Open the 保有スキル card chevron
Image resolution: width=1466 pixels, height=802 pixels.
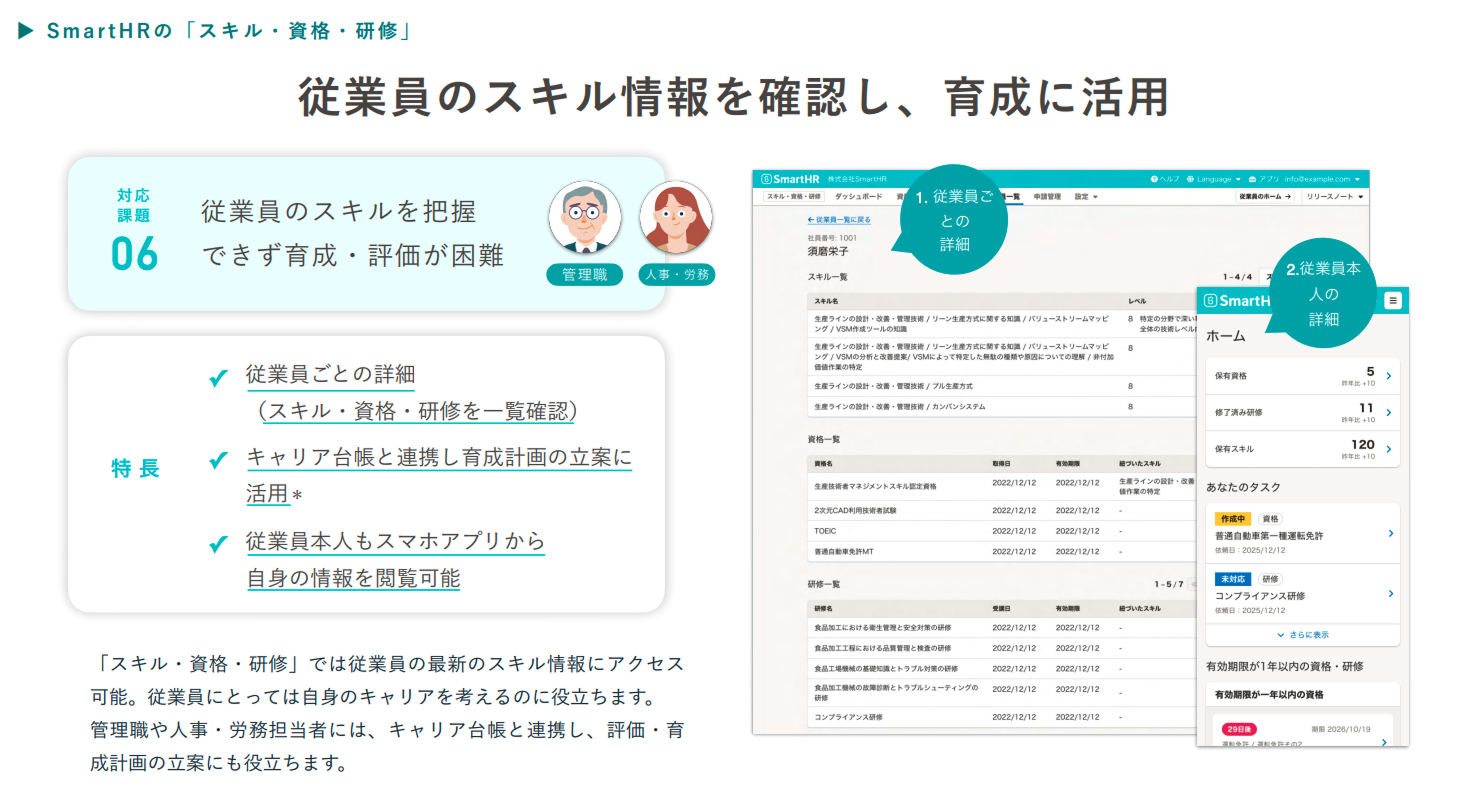1389,449
